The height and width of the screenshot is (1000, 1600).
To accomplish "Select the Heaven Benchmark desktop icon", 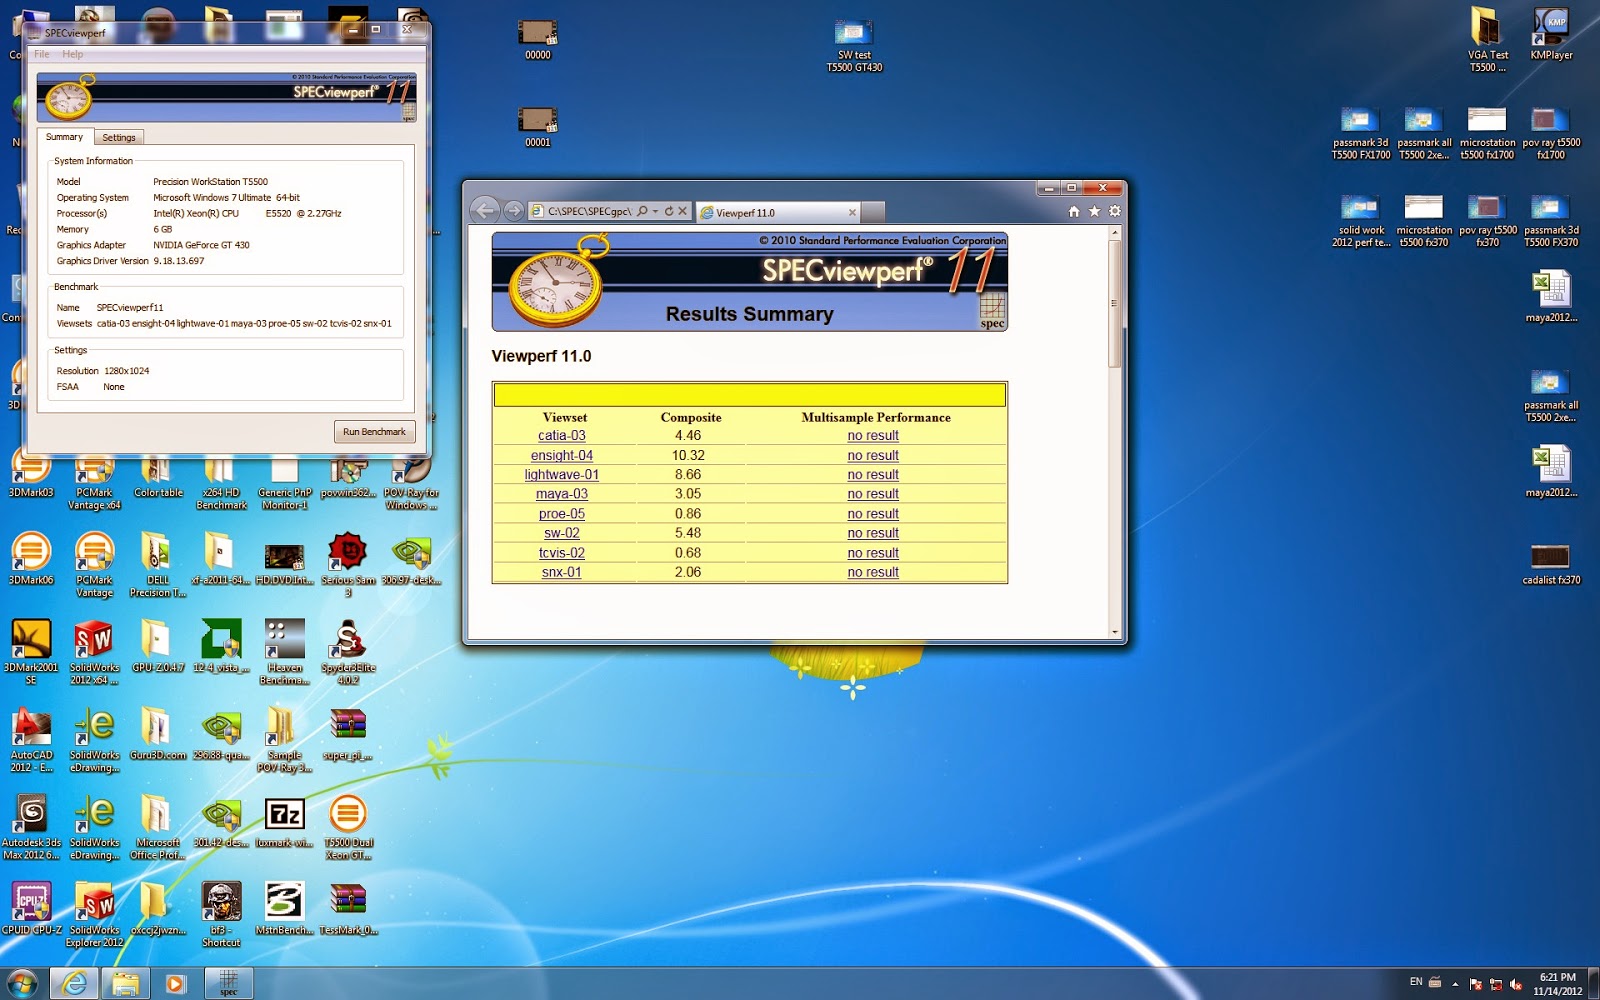I will pyautogui.click(x=285, y=651).
